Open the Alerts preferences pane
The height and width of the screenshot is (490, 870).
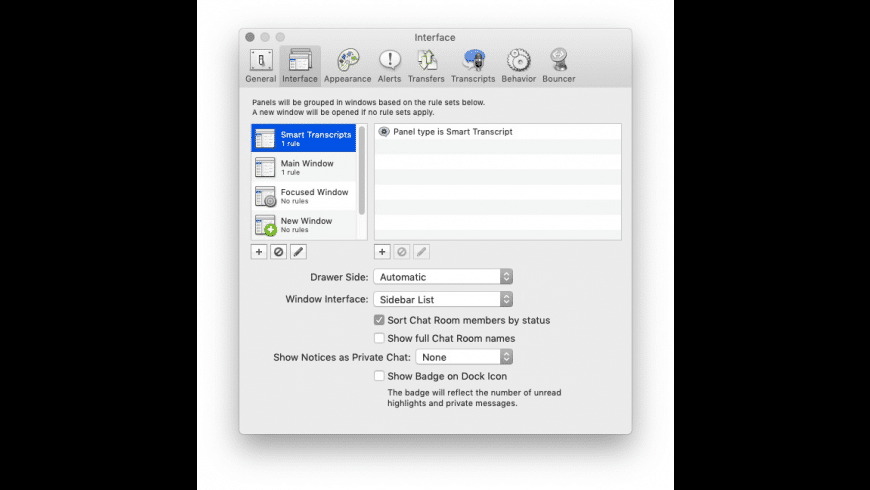(390, 66)
